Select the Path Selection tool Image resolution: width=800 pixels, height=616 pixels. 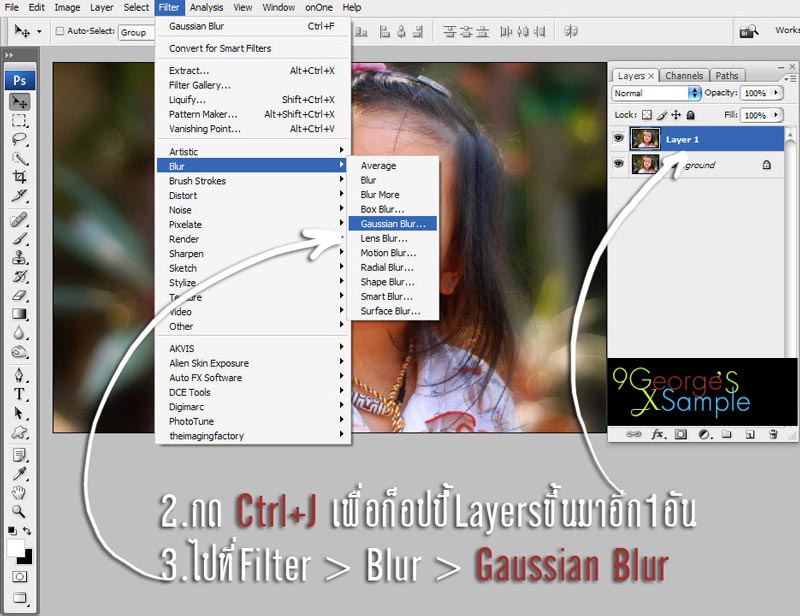coord(19,413)
